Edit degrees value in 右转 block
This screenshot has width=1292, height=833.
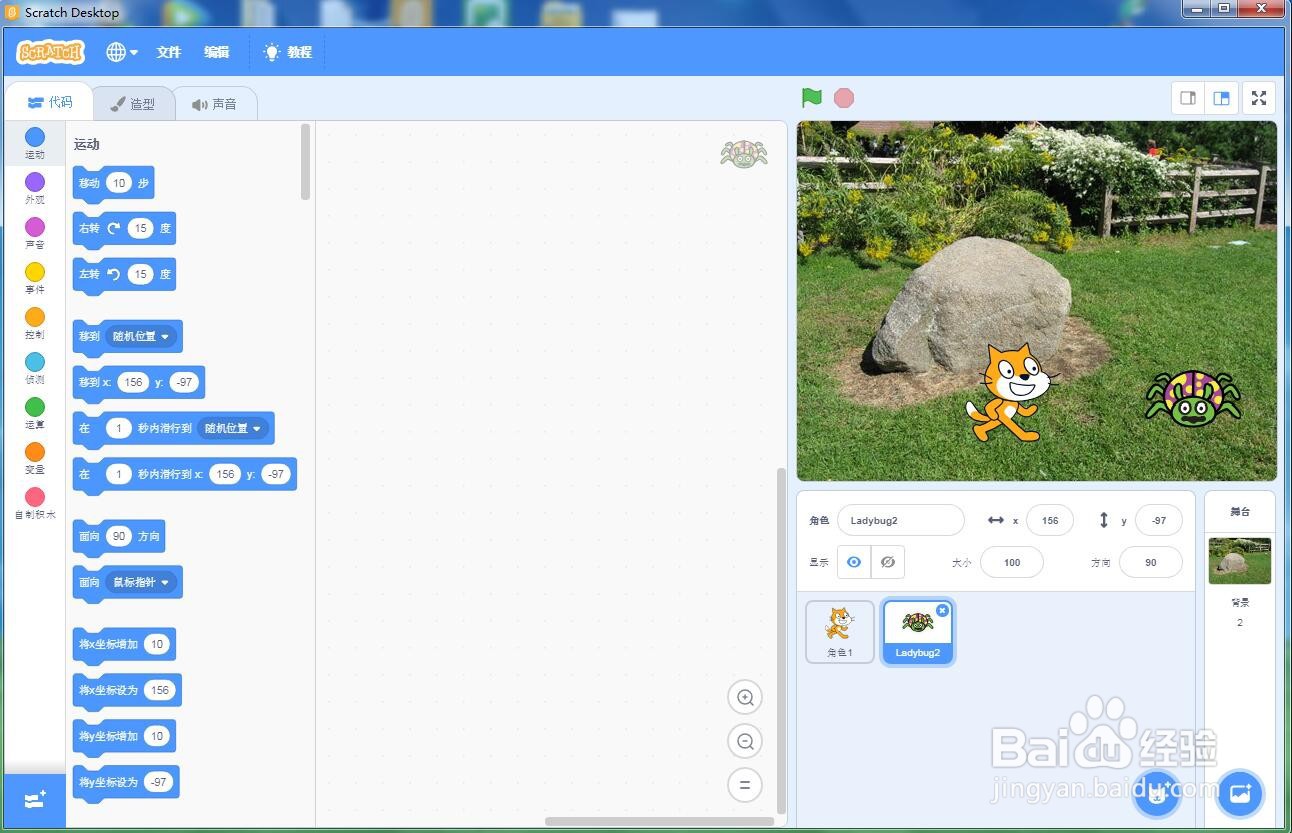click(140, 228)
